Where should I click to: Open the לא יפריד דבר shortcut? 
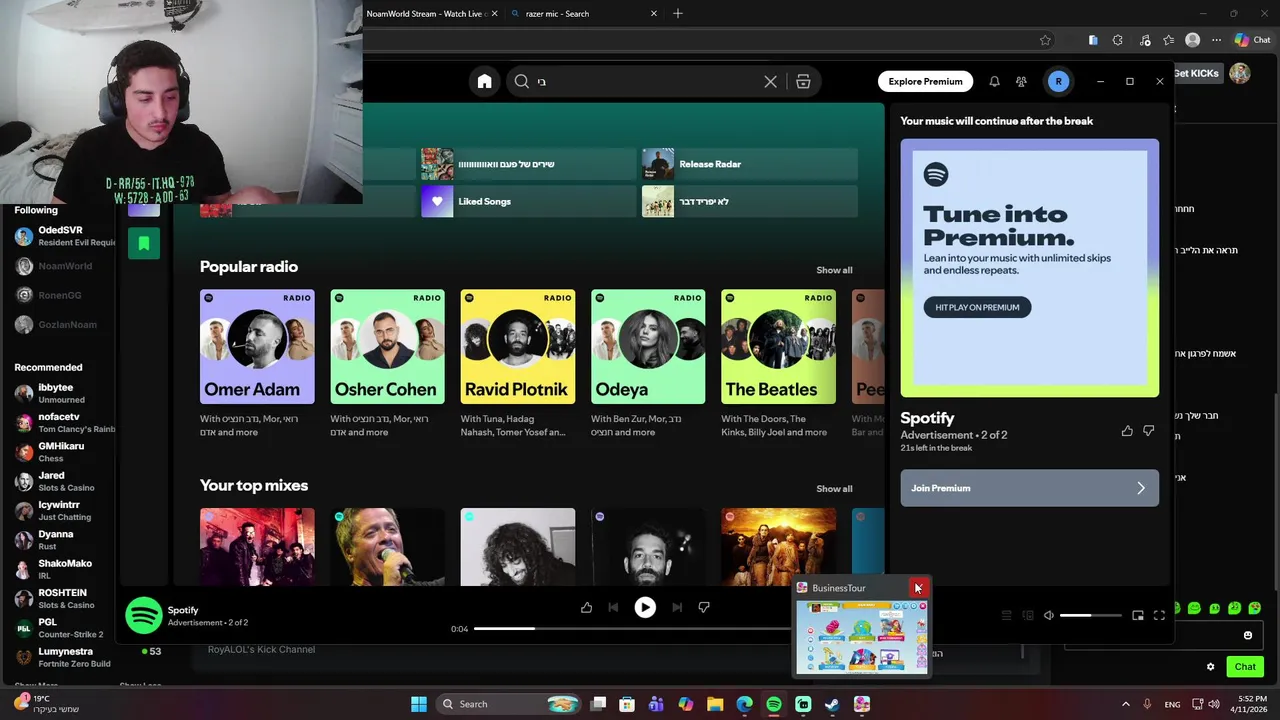point(749,201)
